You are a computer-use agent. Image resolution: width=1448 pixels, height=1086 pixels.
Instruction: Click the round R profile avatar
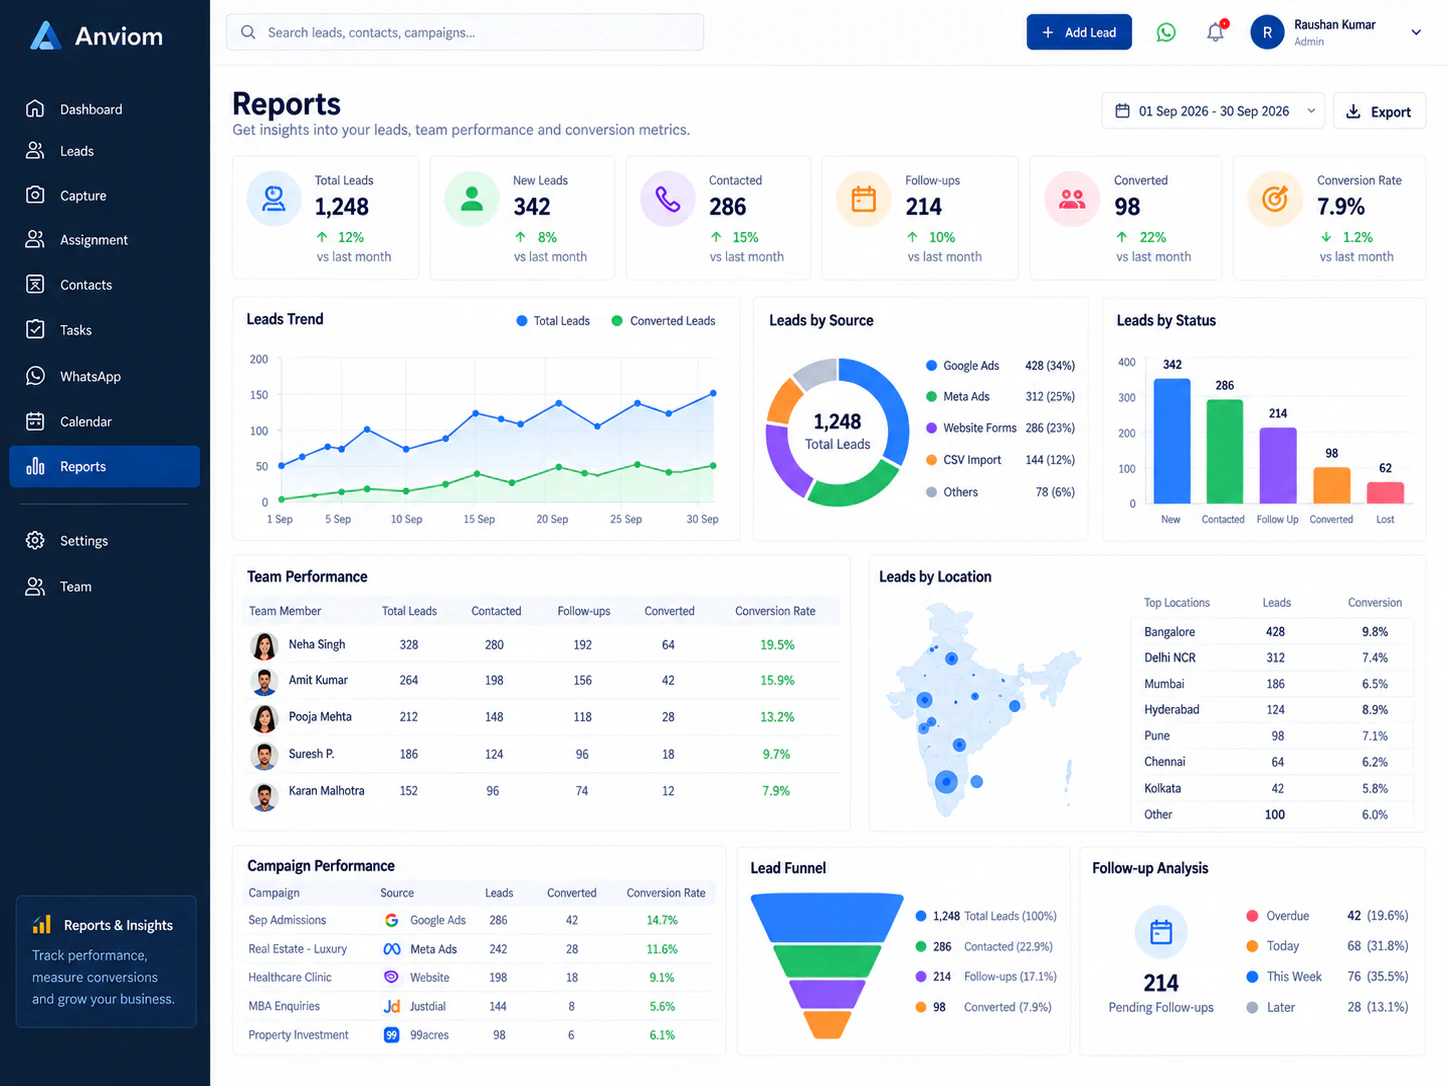(x=1267, y=32)
